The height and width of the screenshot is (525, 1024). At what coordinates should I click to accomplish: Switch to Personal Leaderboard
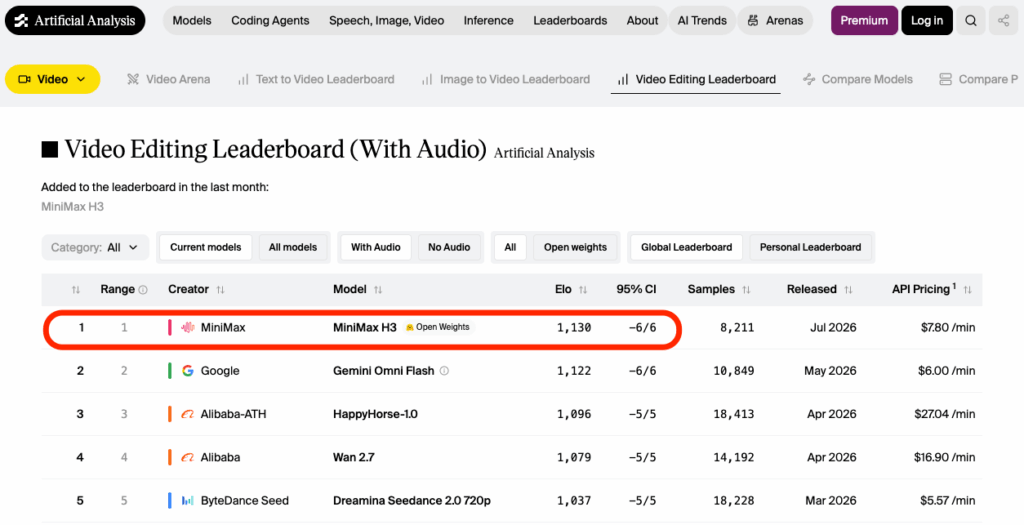[x=810, y=247]
